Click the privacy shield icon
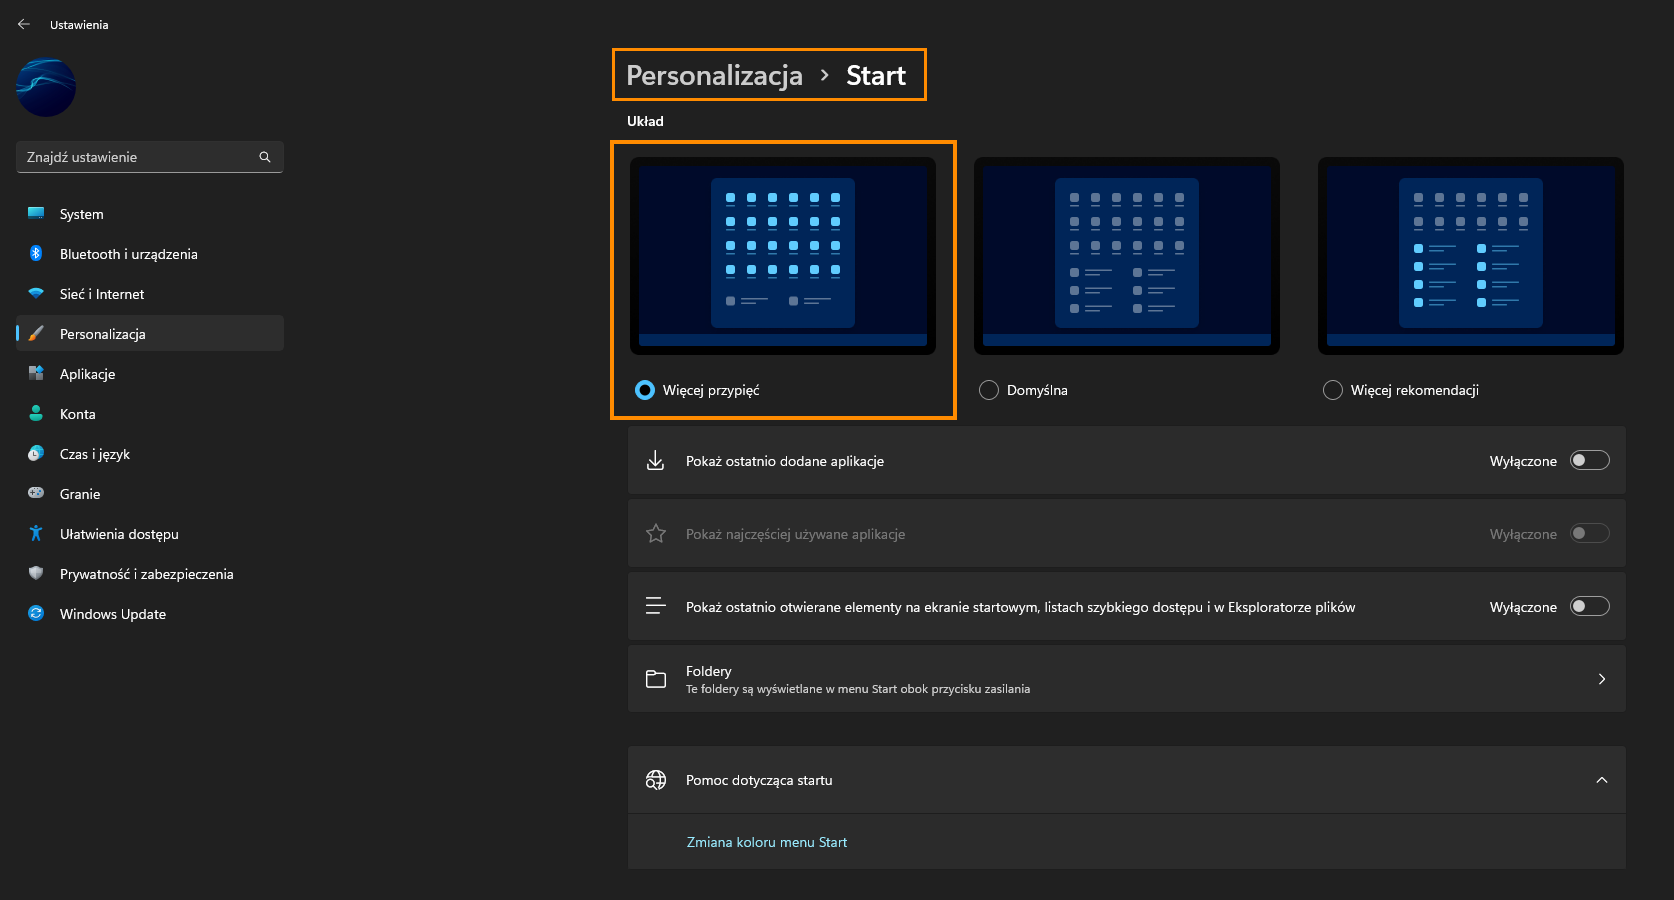Image resolution: width=1674 pixels, height=900 pixels. (x=36, y=573)
